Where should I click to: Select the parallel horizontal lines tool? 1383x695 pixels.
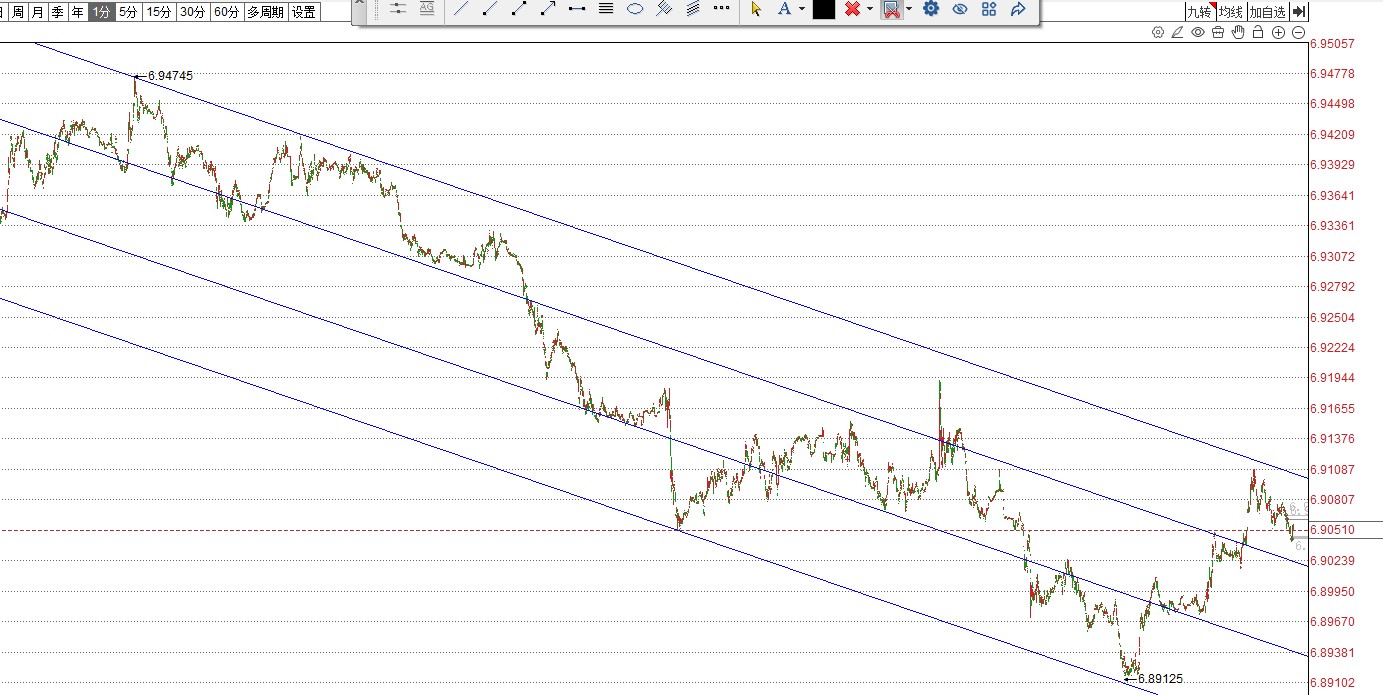[x=606, y=9]
